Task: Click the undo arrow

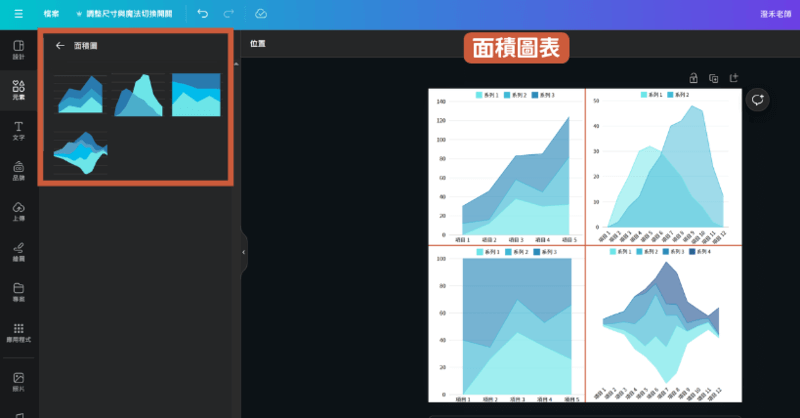Action: (203, 14)
